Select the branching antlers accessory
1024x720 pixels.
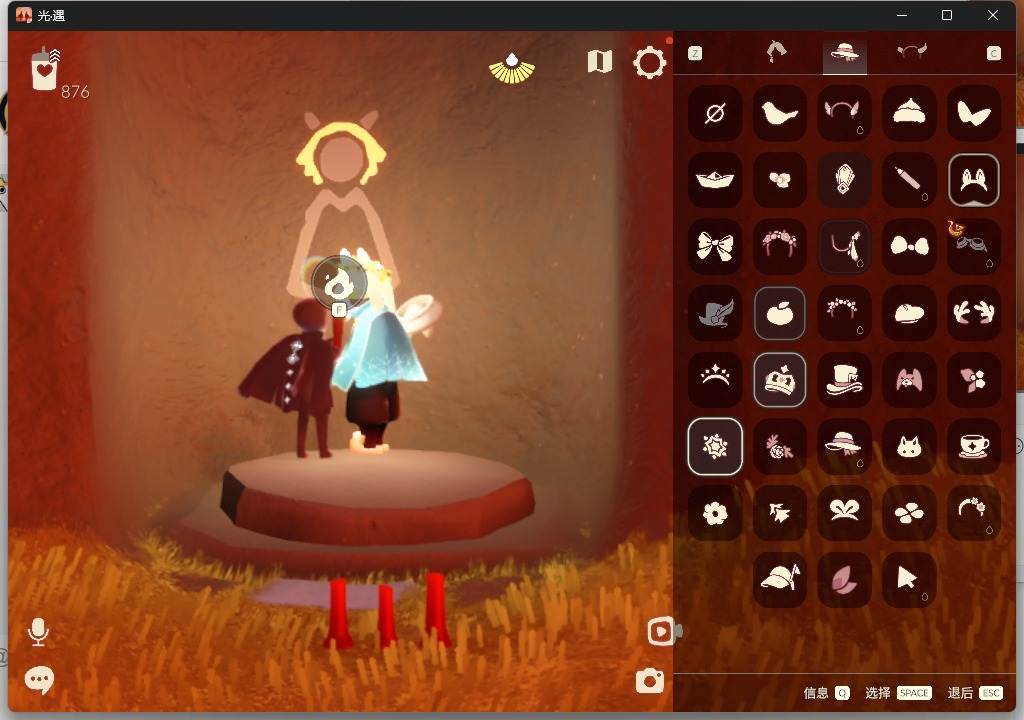point(974,314)
